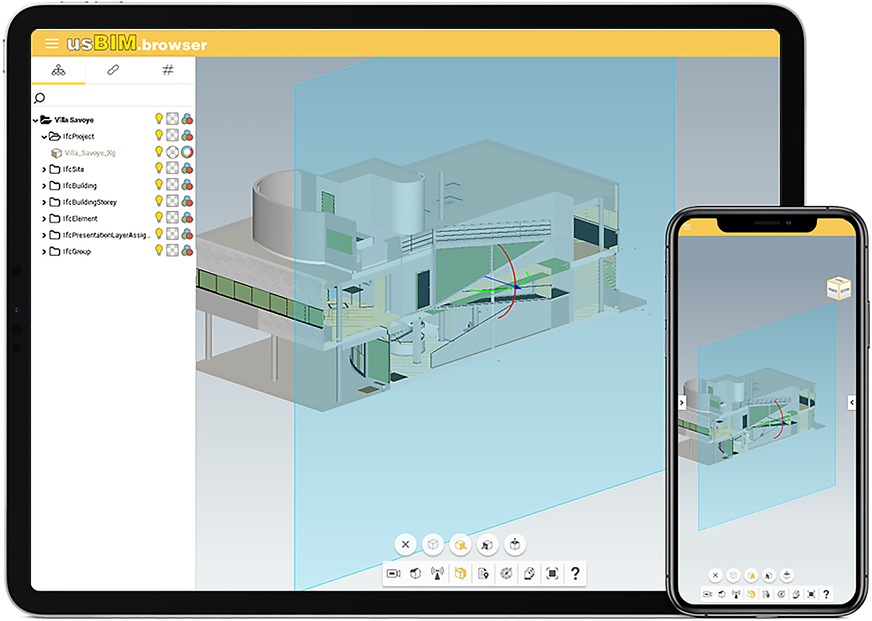Close the section tools with the X button
This screenshot has height=621, width=872.
[405, 545]
